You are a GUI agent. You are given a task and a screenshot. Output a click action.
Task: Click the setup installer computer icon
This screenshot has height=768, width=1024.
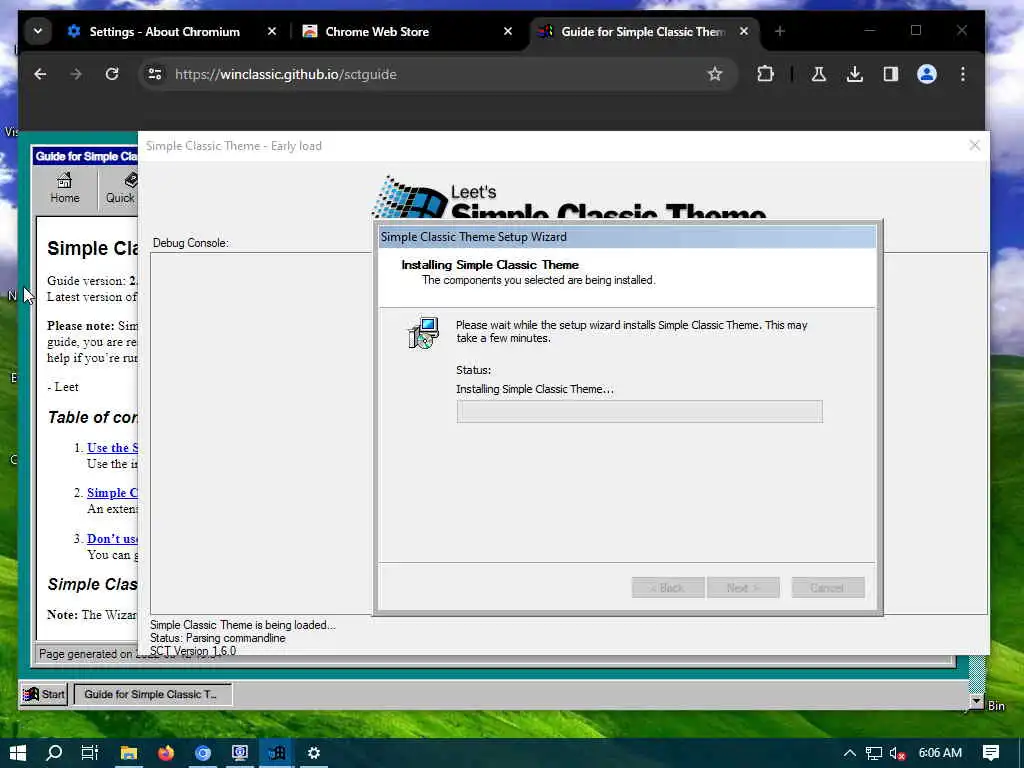(x=424, y=333)
